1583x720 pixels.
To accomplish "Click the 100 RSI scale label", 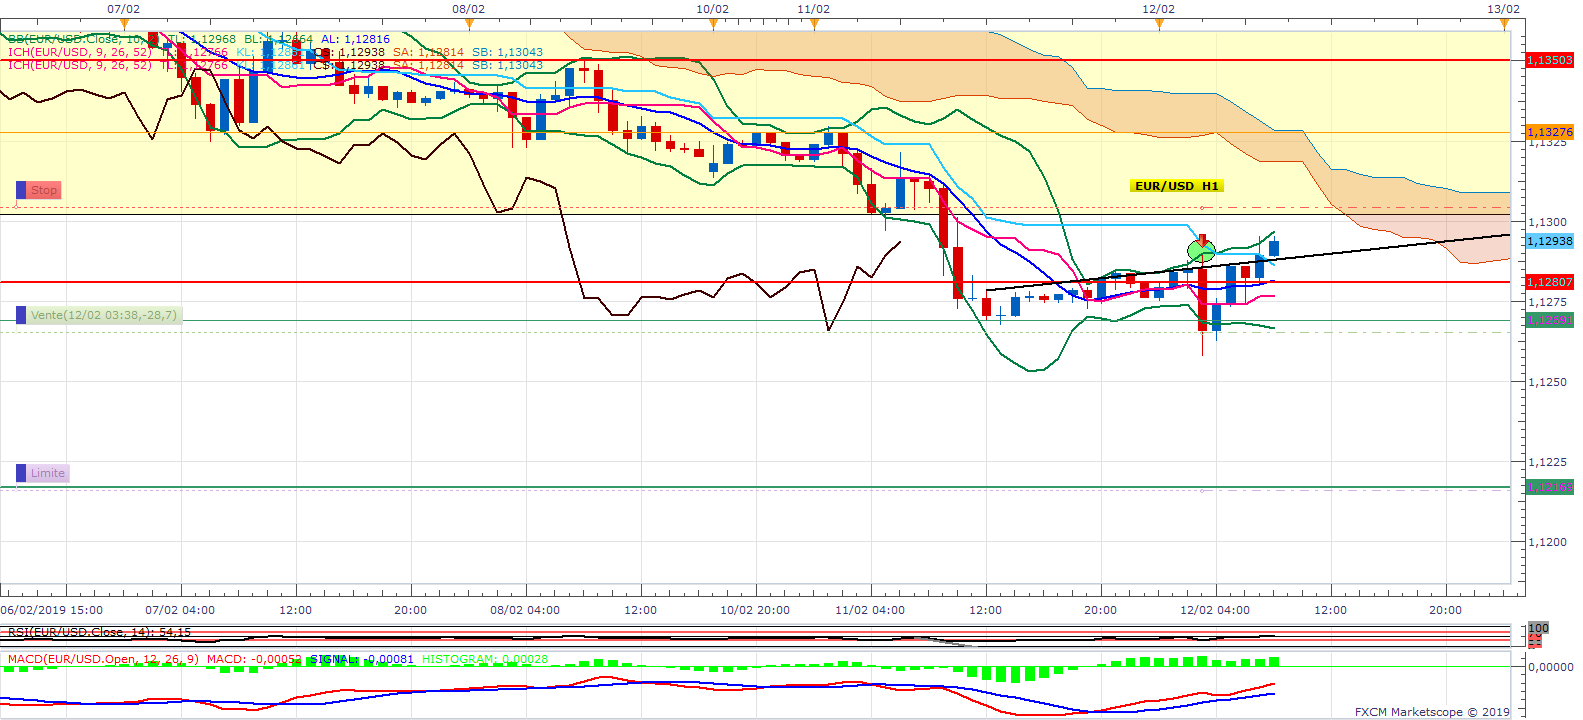I will pyautogui.click(x=1538, y=628).
